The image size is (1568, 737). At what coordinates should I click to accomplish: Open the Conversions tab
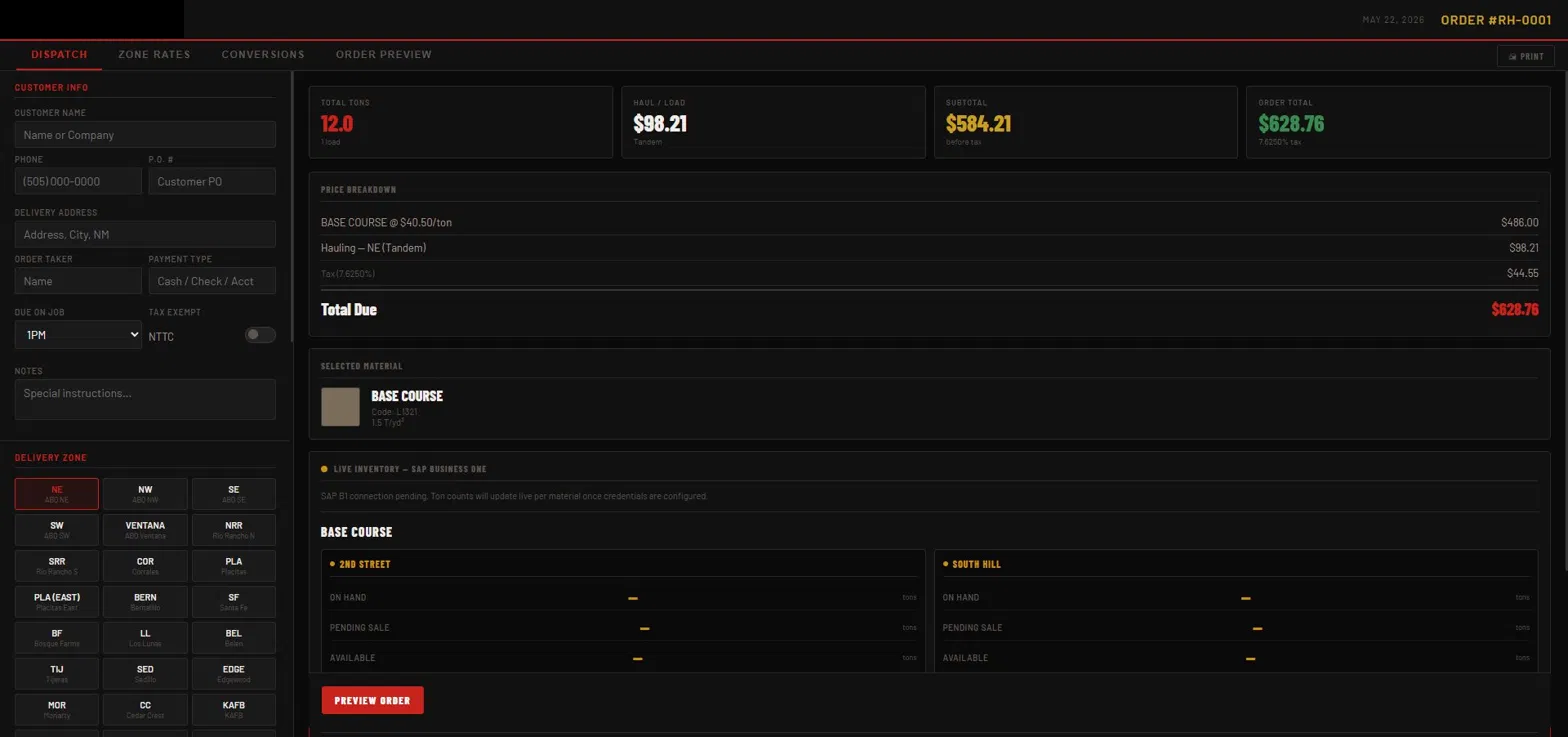[x=263, y=54]
